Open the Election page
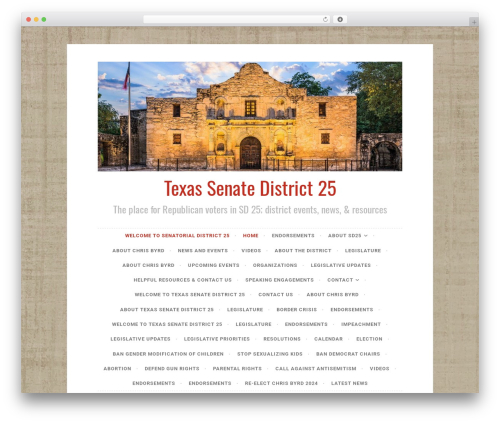Screen dimensions: 500x423 click(x=369, y=339)
